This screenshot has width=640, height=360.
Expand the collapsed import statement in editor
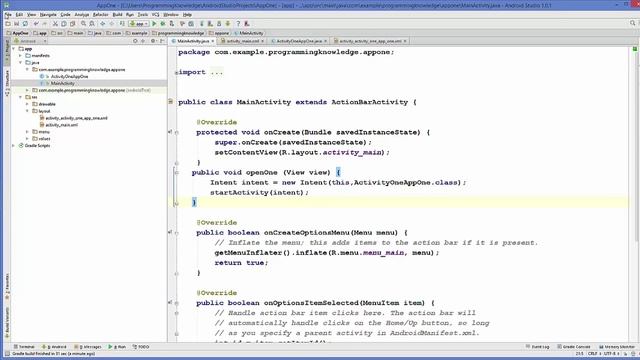click(176, 73)
